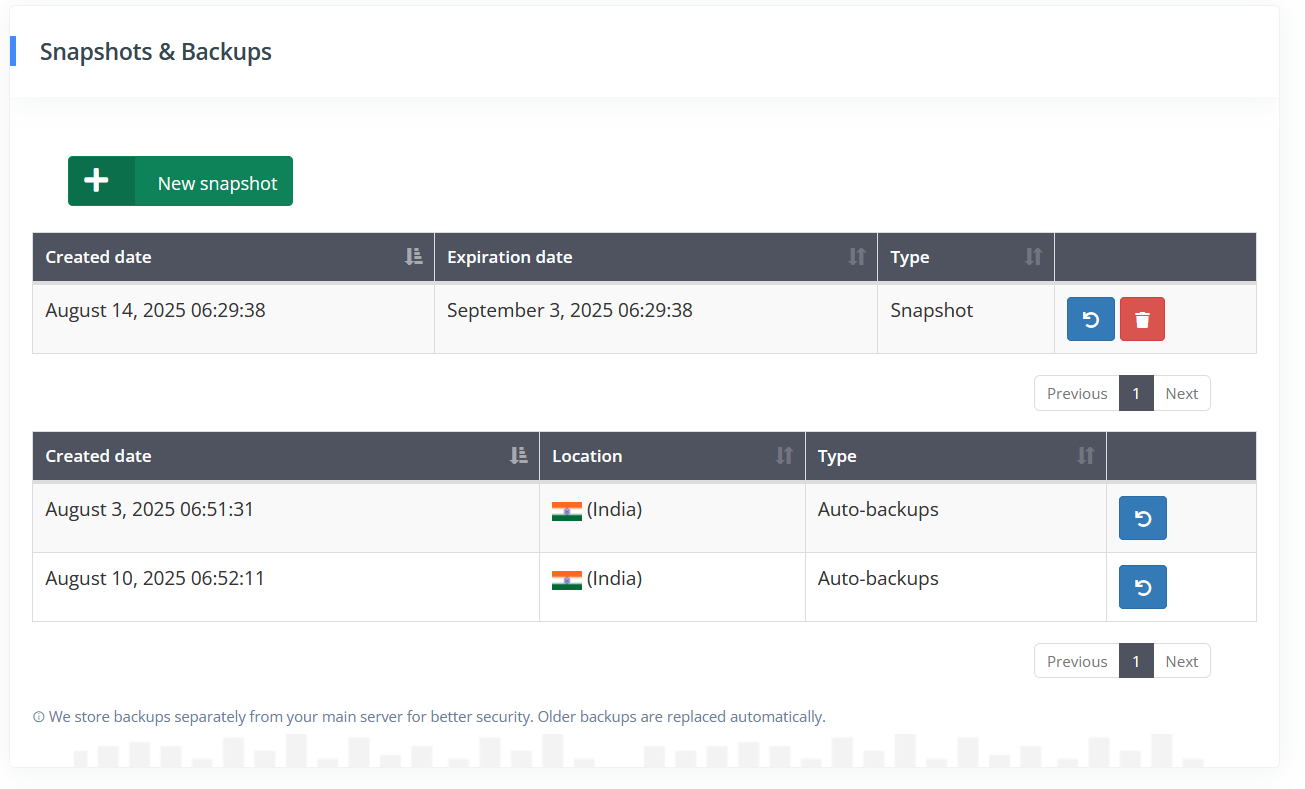Image resolution: width=1305 pixels, height=789 pixels.
Task: Click the India flag in August 10 row
Action: (x=566, y=580)
